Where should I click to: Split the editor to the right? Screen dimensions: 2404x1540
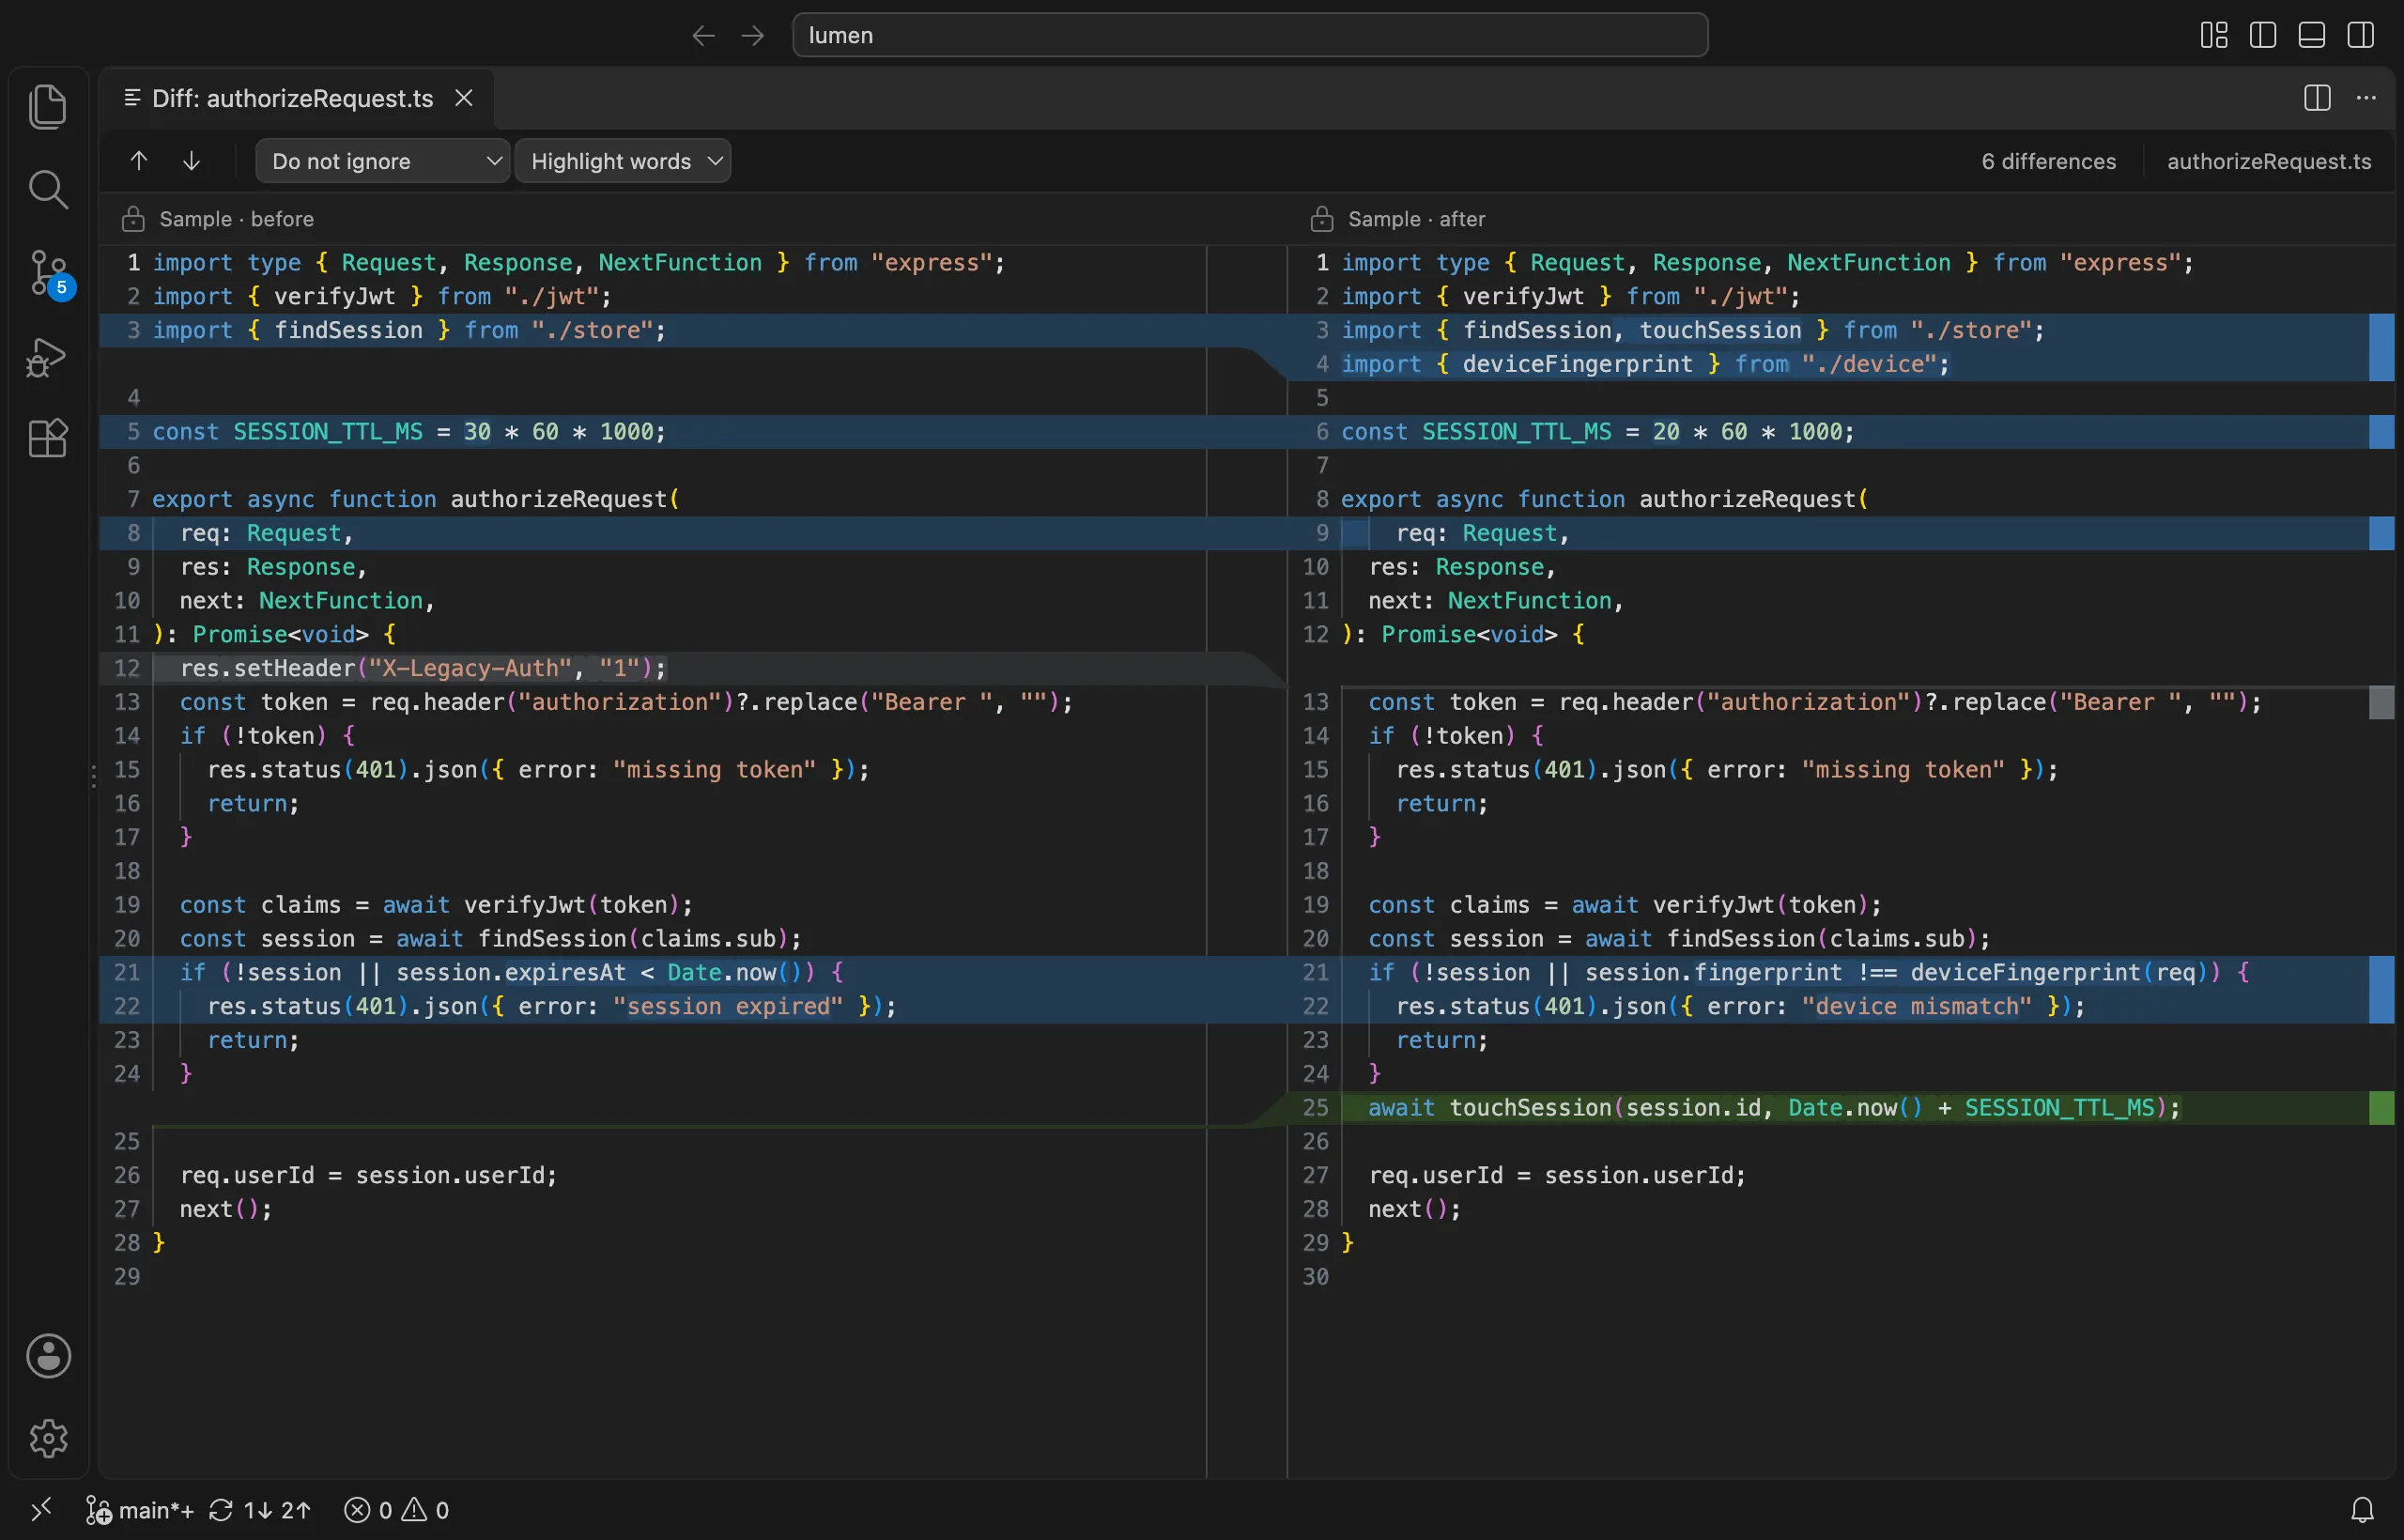pos(2317,98)
